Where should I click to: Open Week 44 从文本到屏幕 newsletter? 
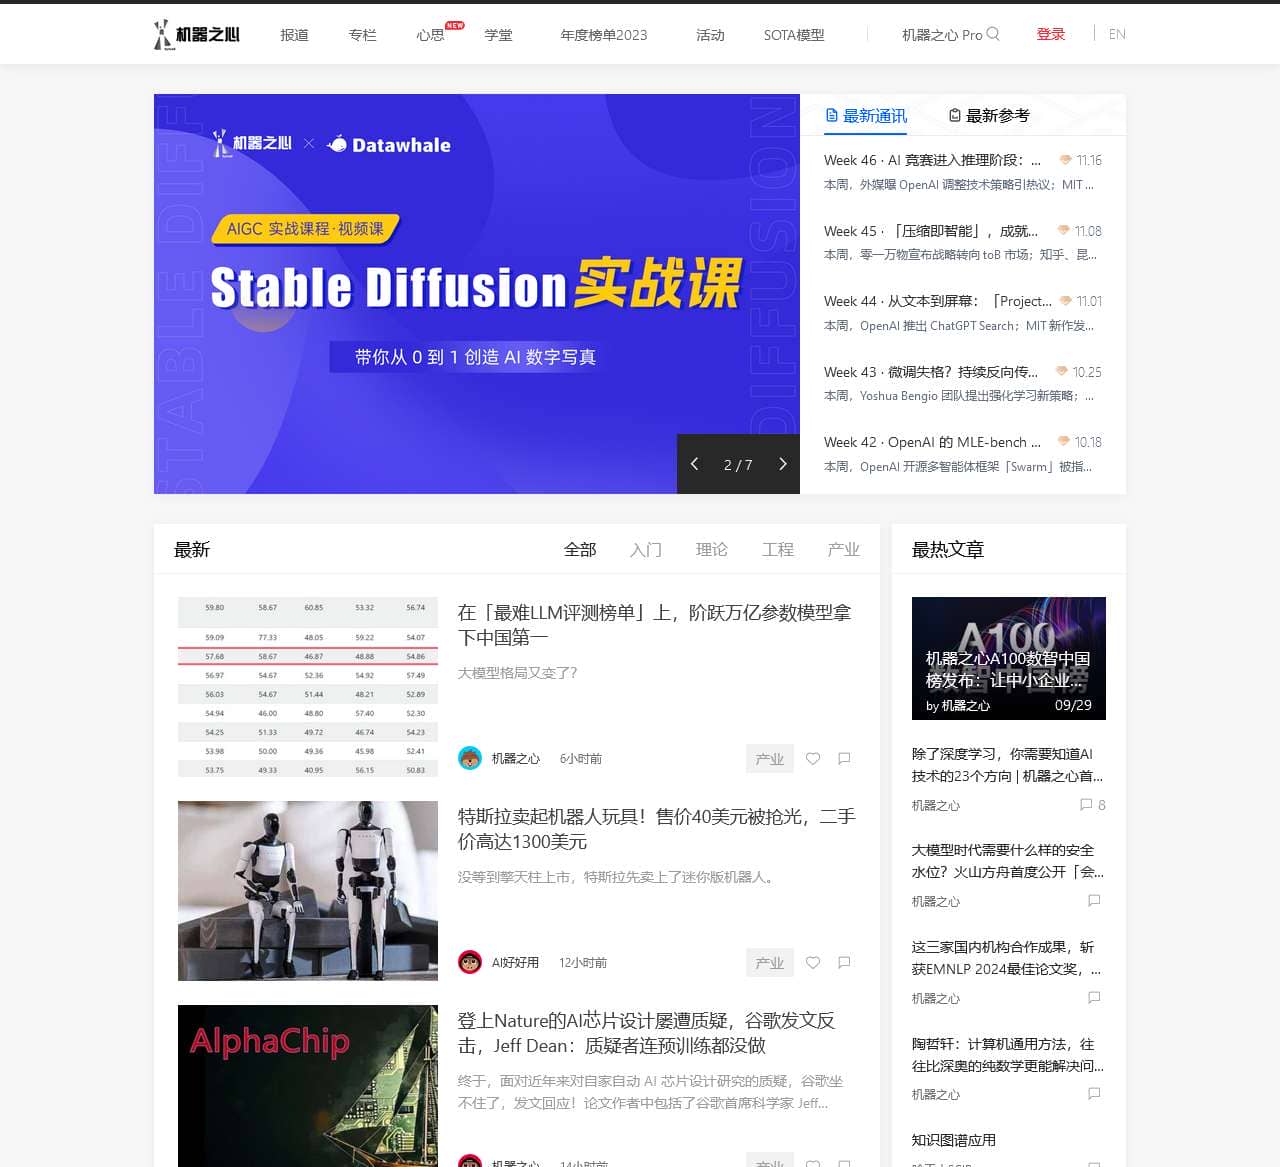938,301
